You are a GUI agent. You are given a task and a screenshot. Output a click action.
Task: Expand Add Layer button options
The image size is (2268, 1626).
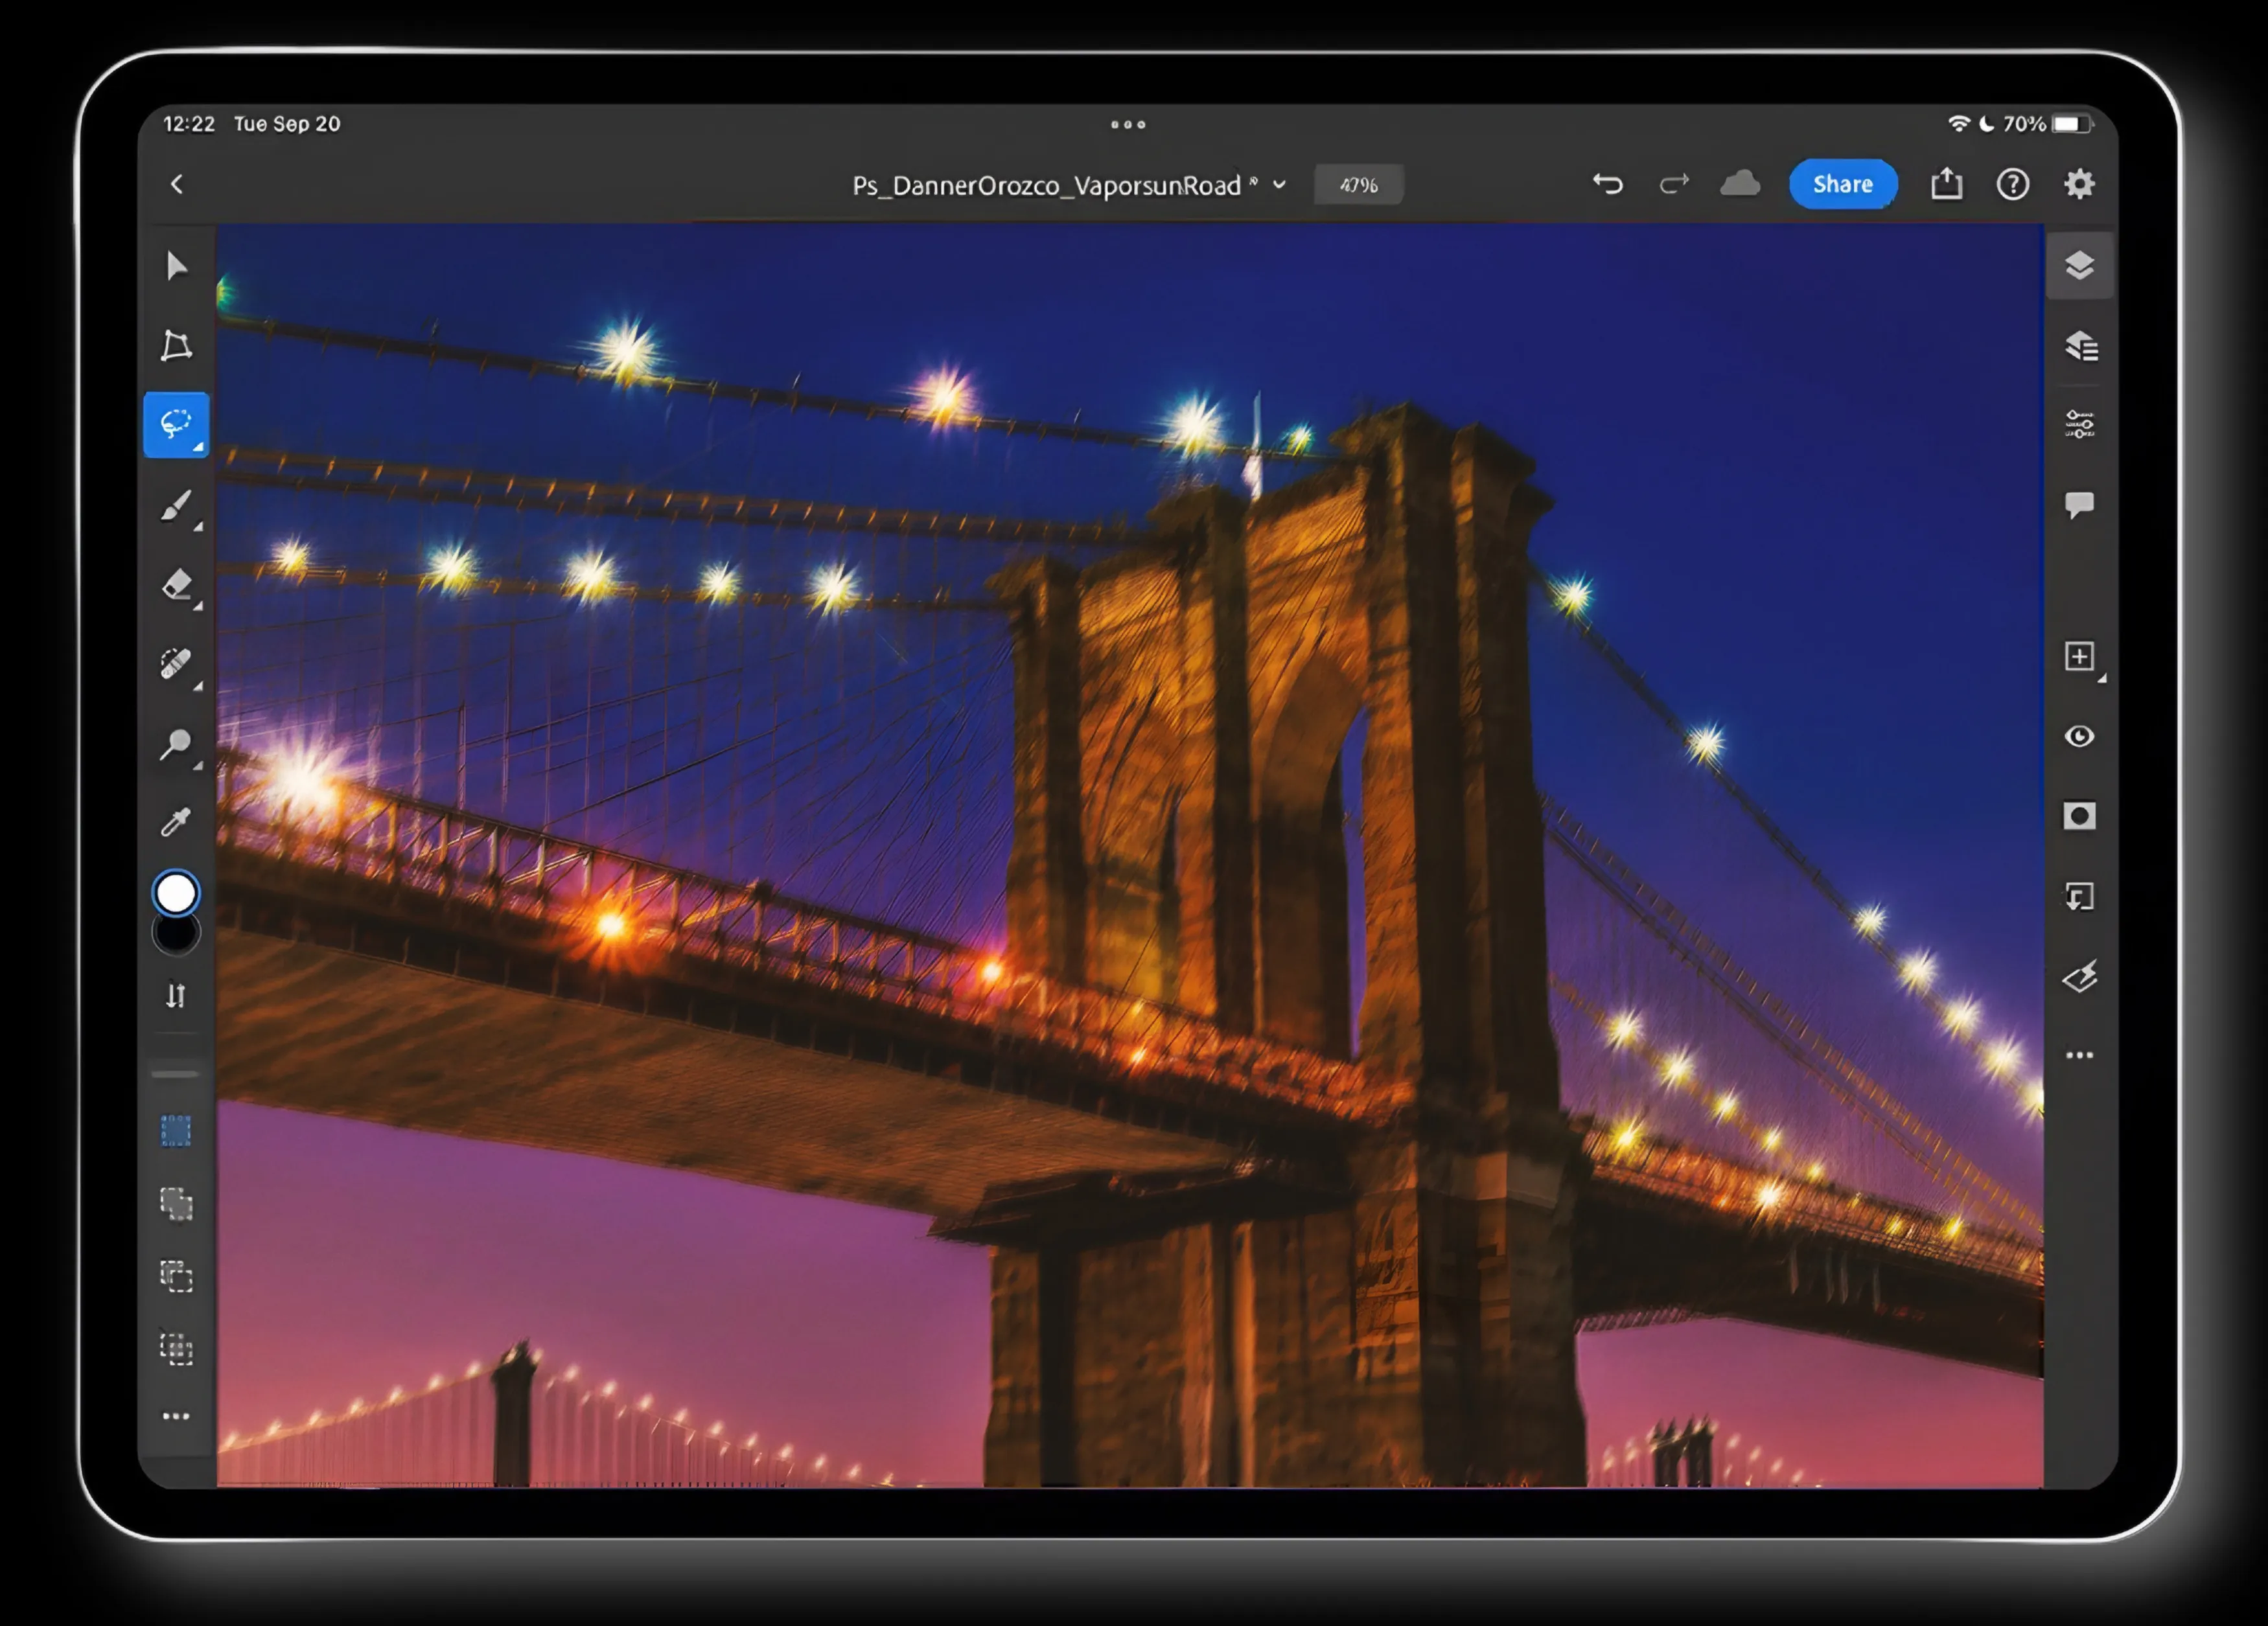click(2101, 678)
